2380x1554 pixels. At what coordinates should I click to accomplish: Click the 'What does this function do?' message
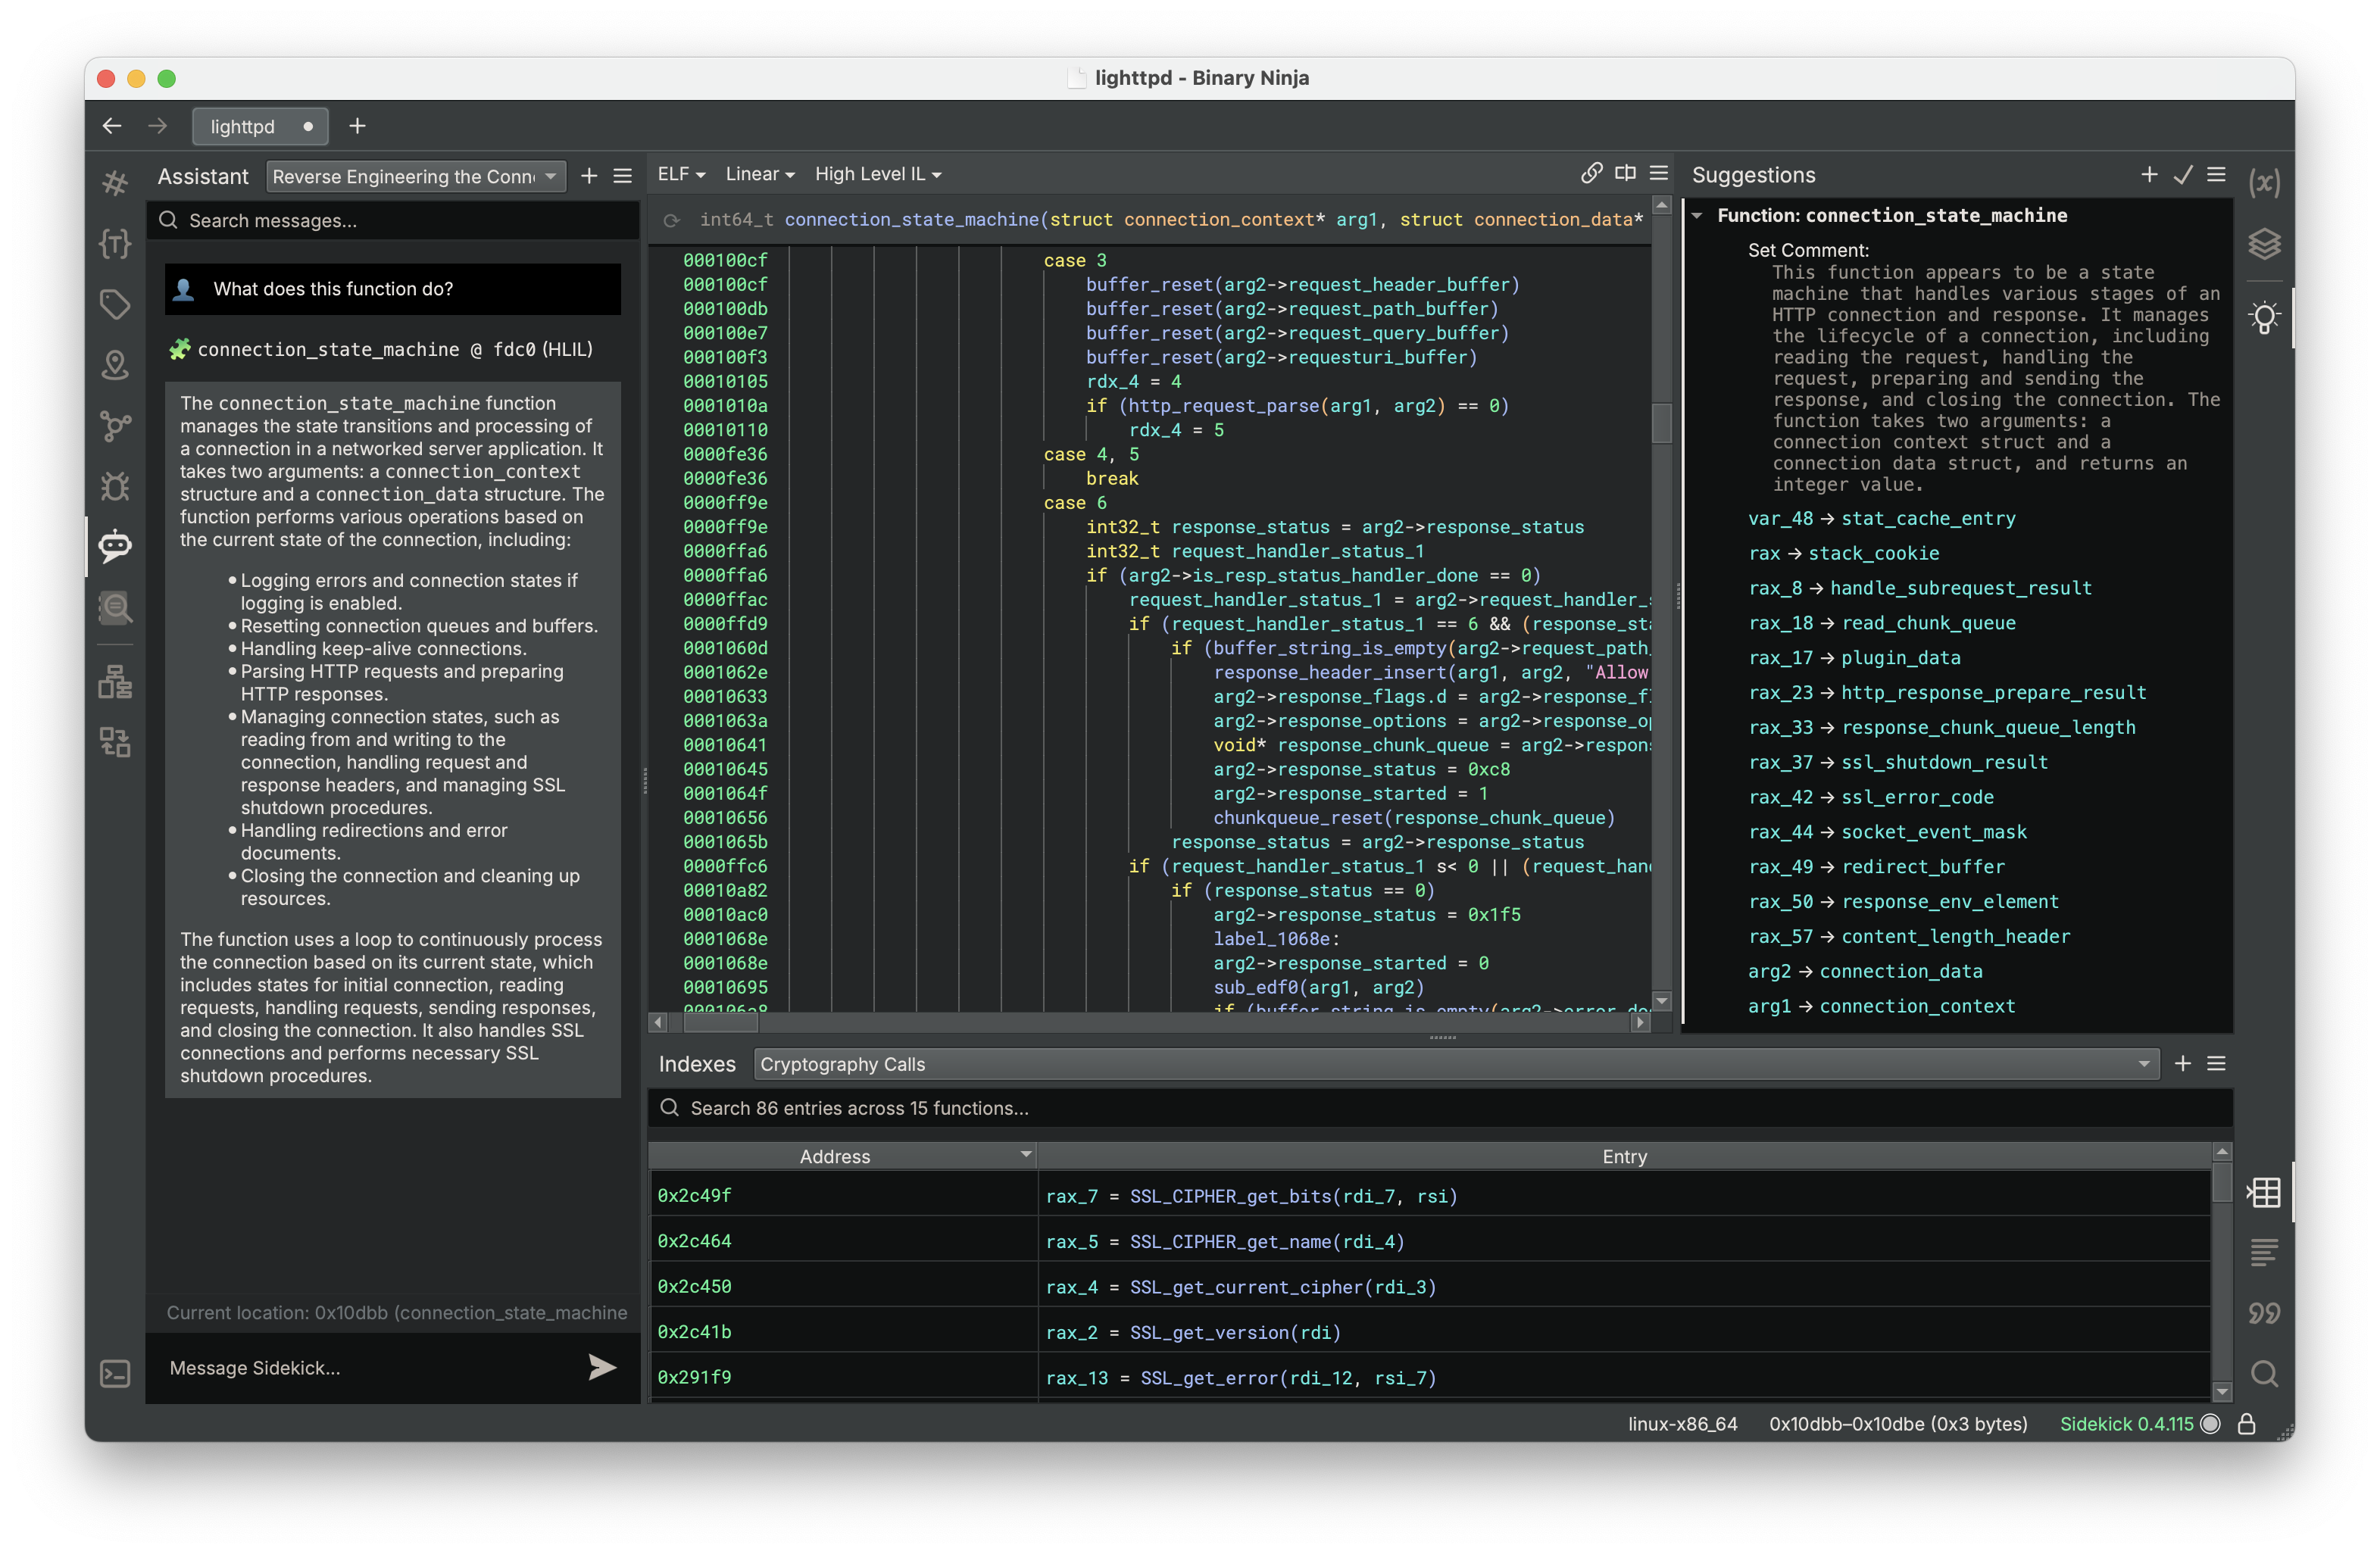(393, 289)
